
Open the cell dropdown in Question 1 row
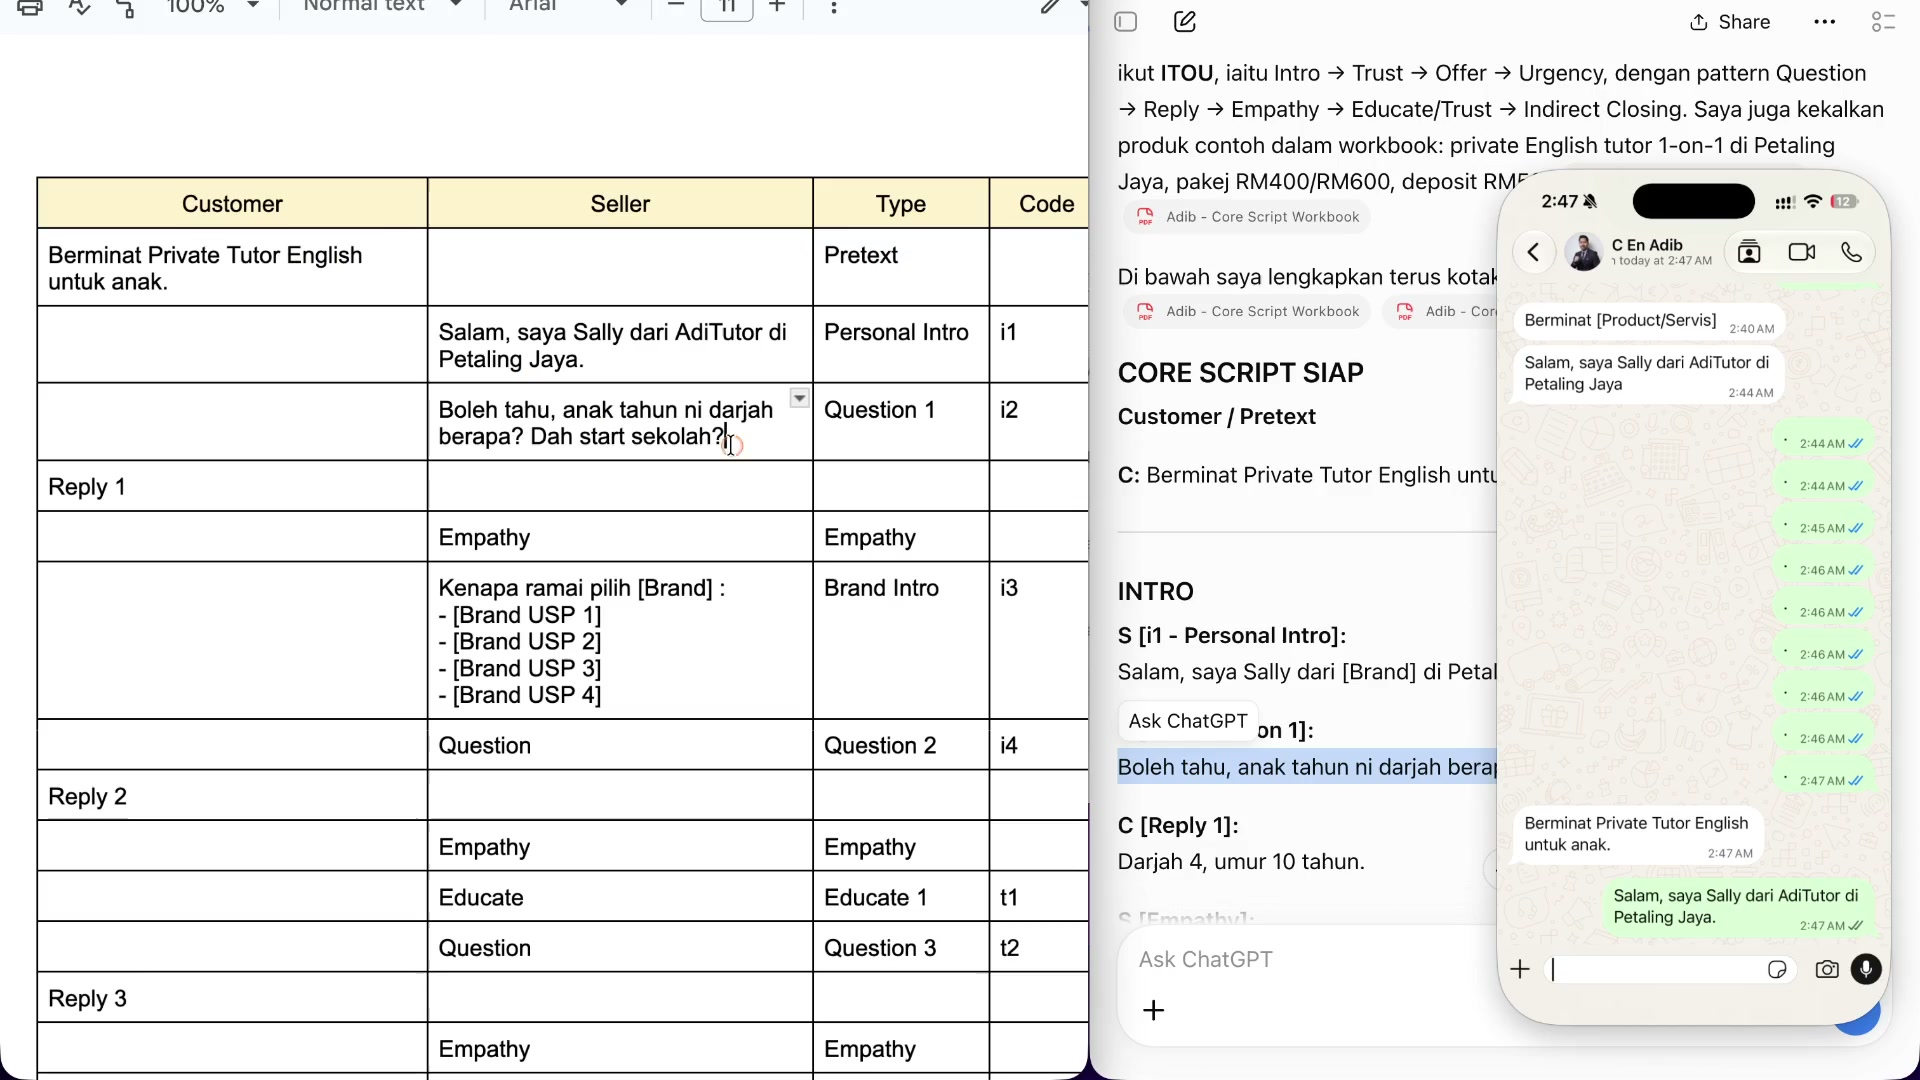point(799,398)
